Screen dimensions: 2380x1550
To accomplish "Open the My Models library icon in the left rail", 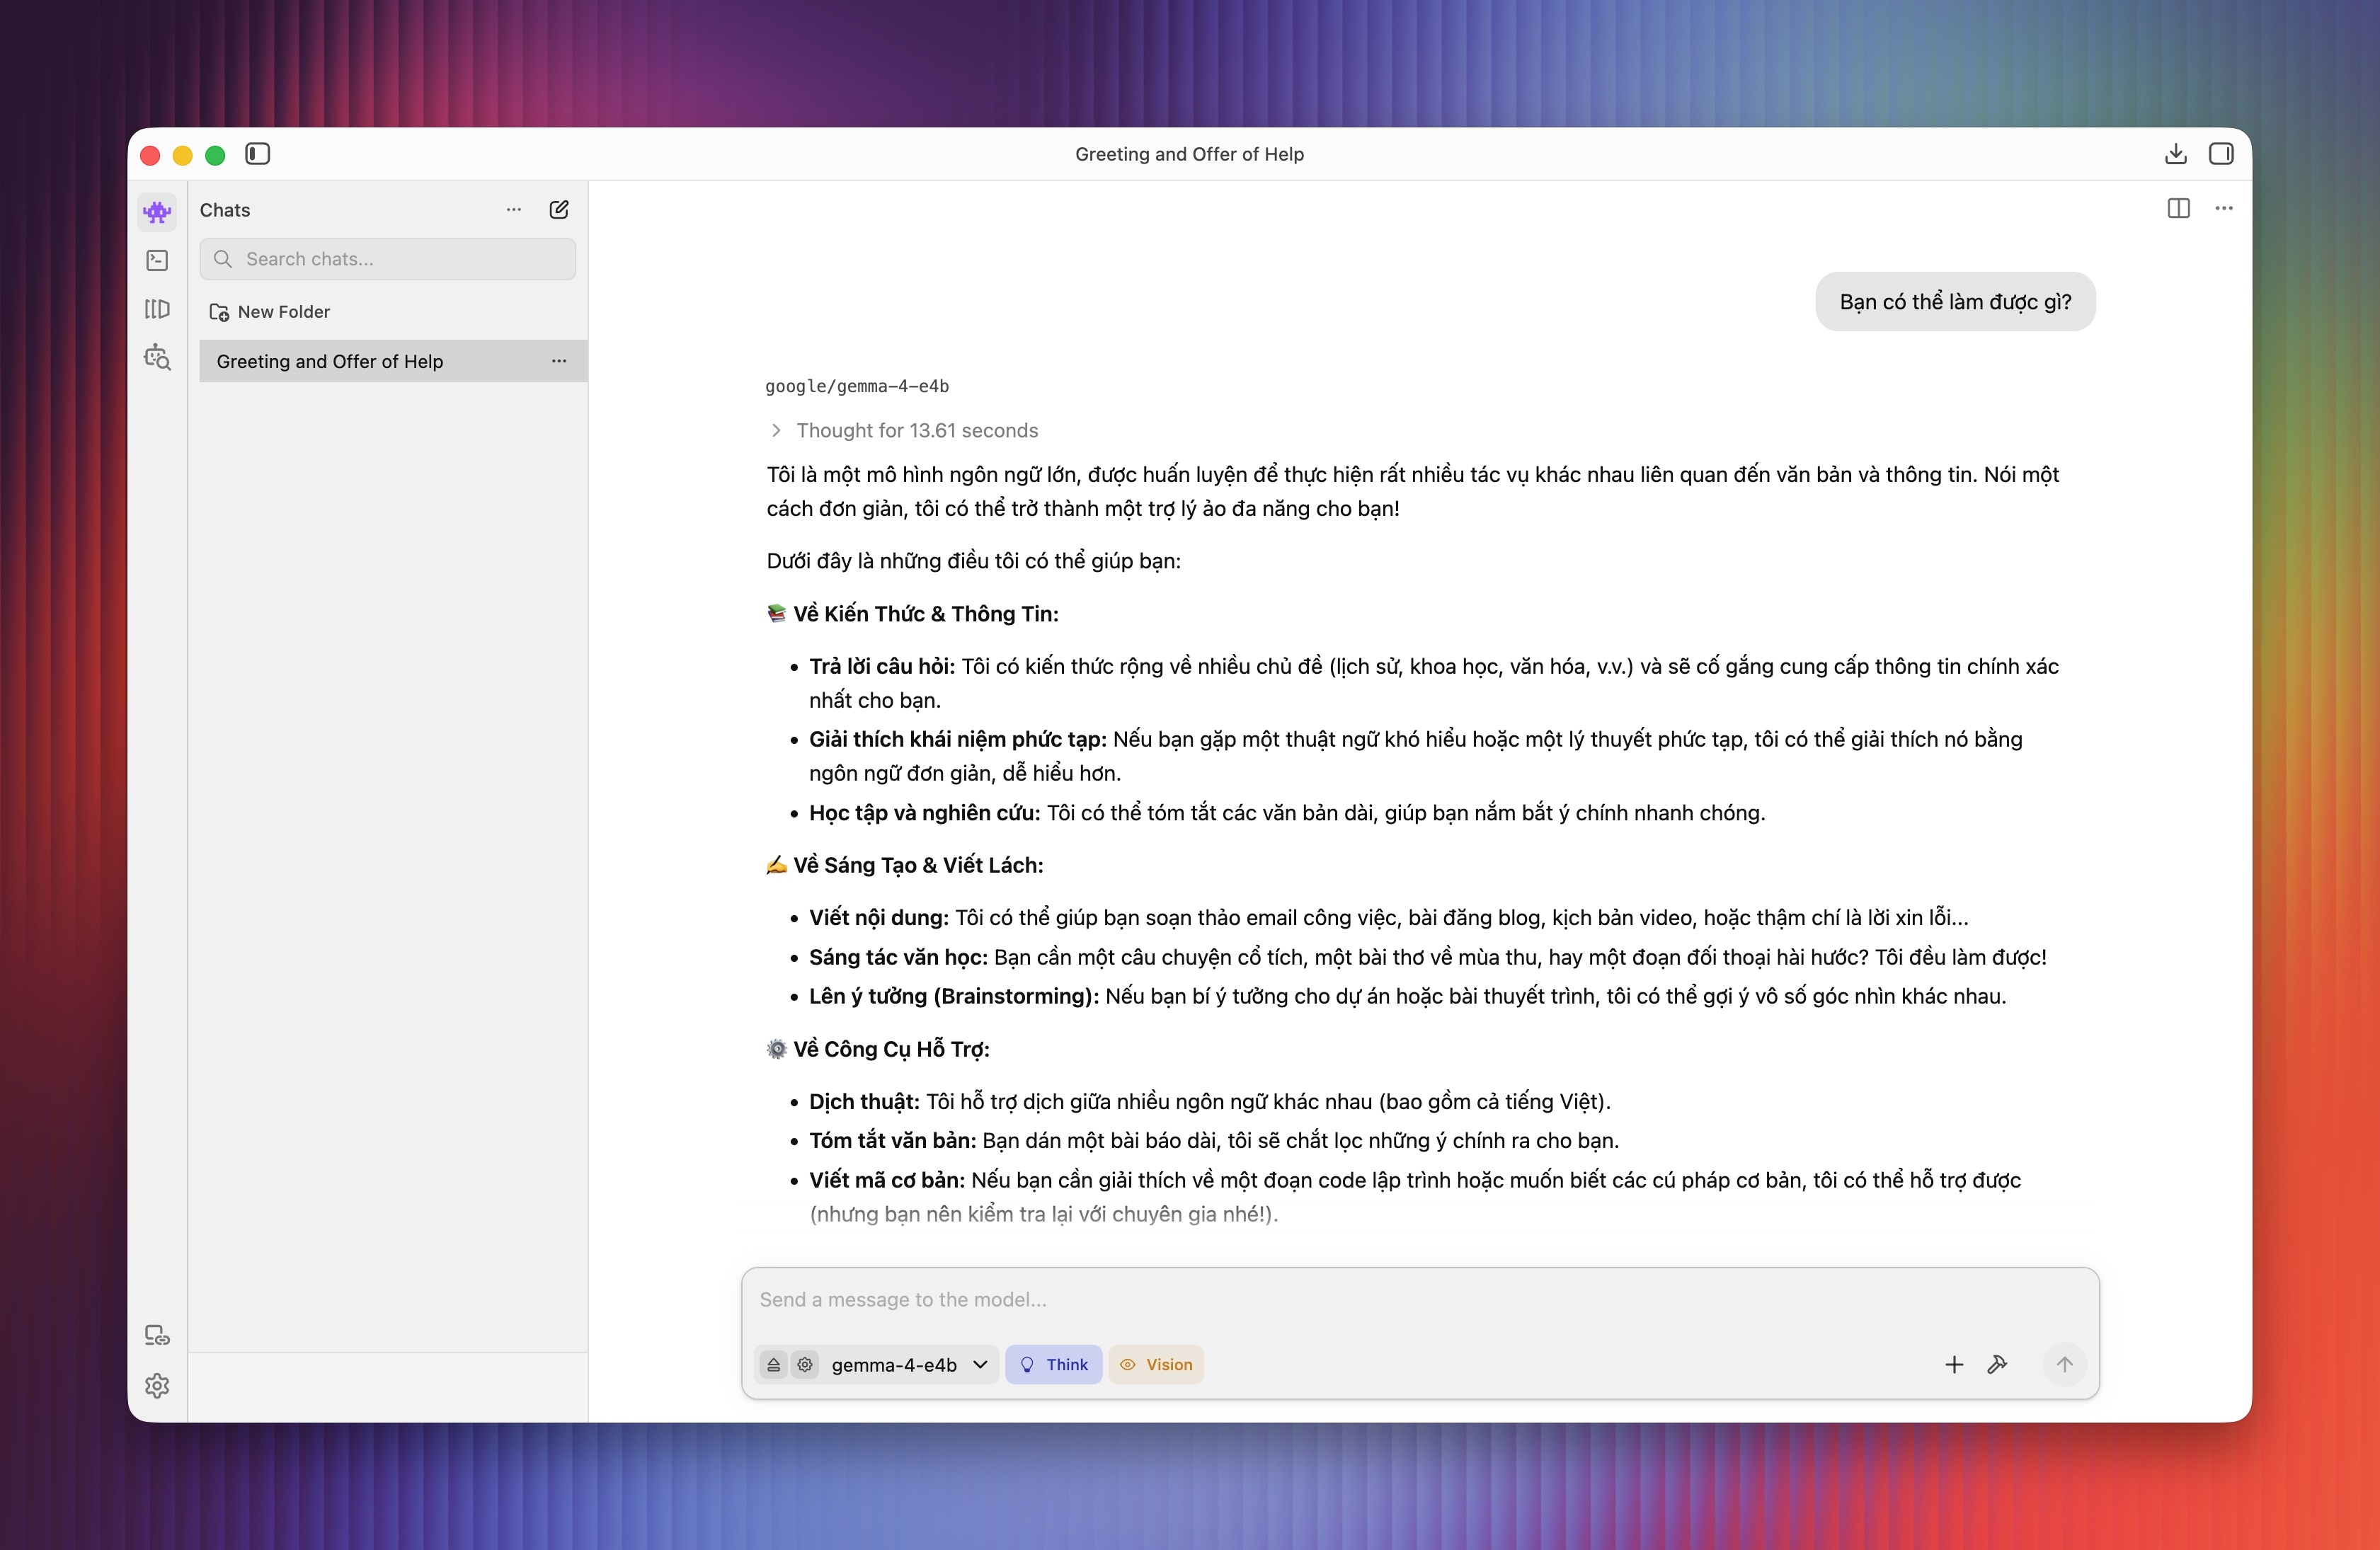I will (157, 309).
